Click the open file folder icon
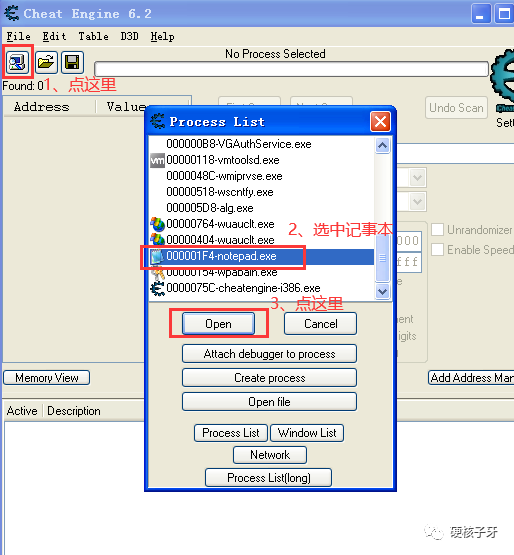Screen dimensions: 514x555 (46, 62)
